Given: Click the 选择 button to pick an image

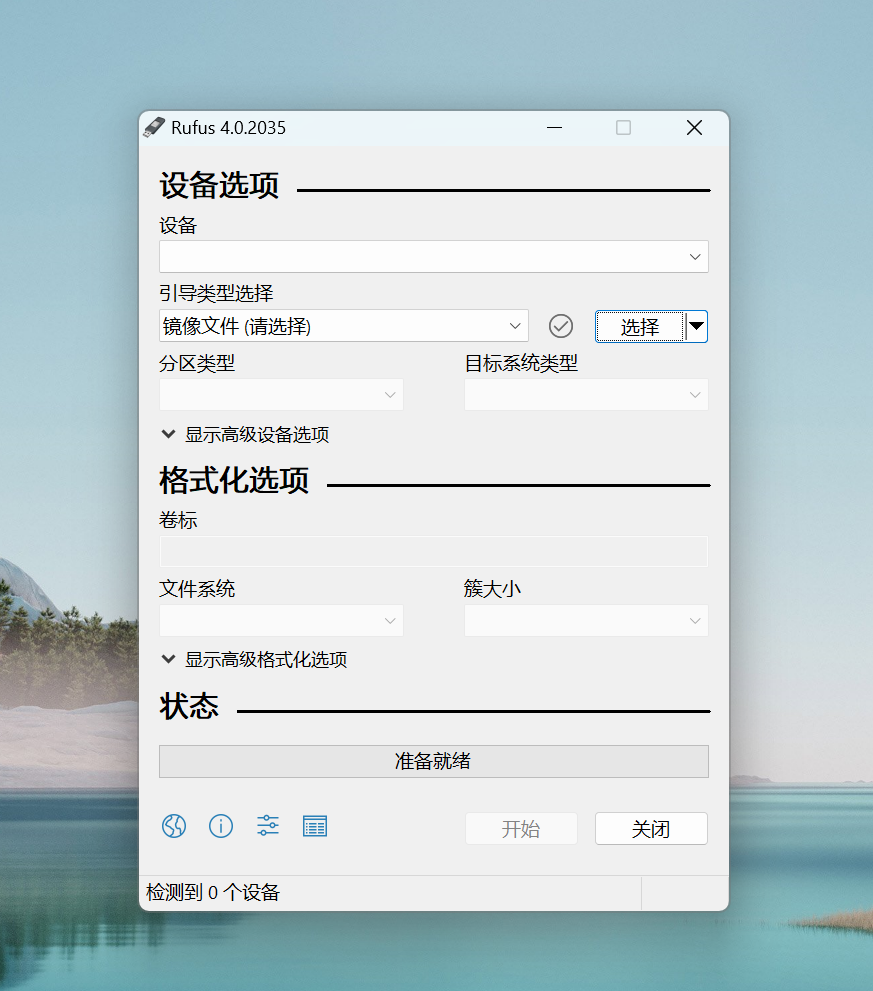Looking at the screenshot, I should 640,327.
